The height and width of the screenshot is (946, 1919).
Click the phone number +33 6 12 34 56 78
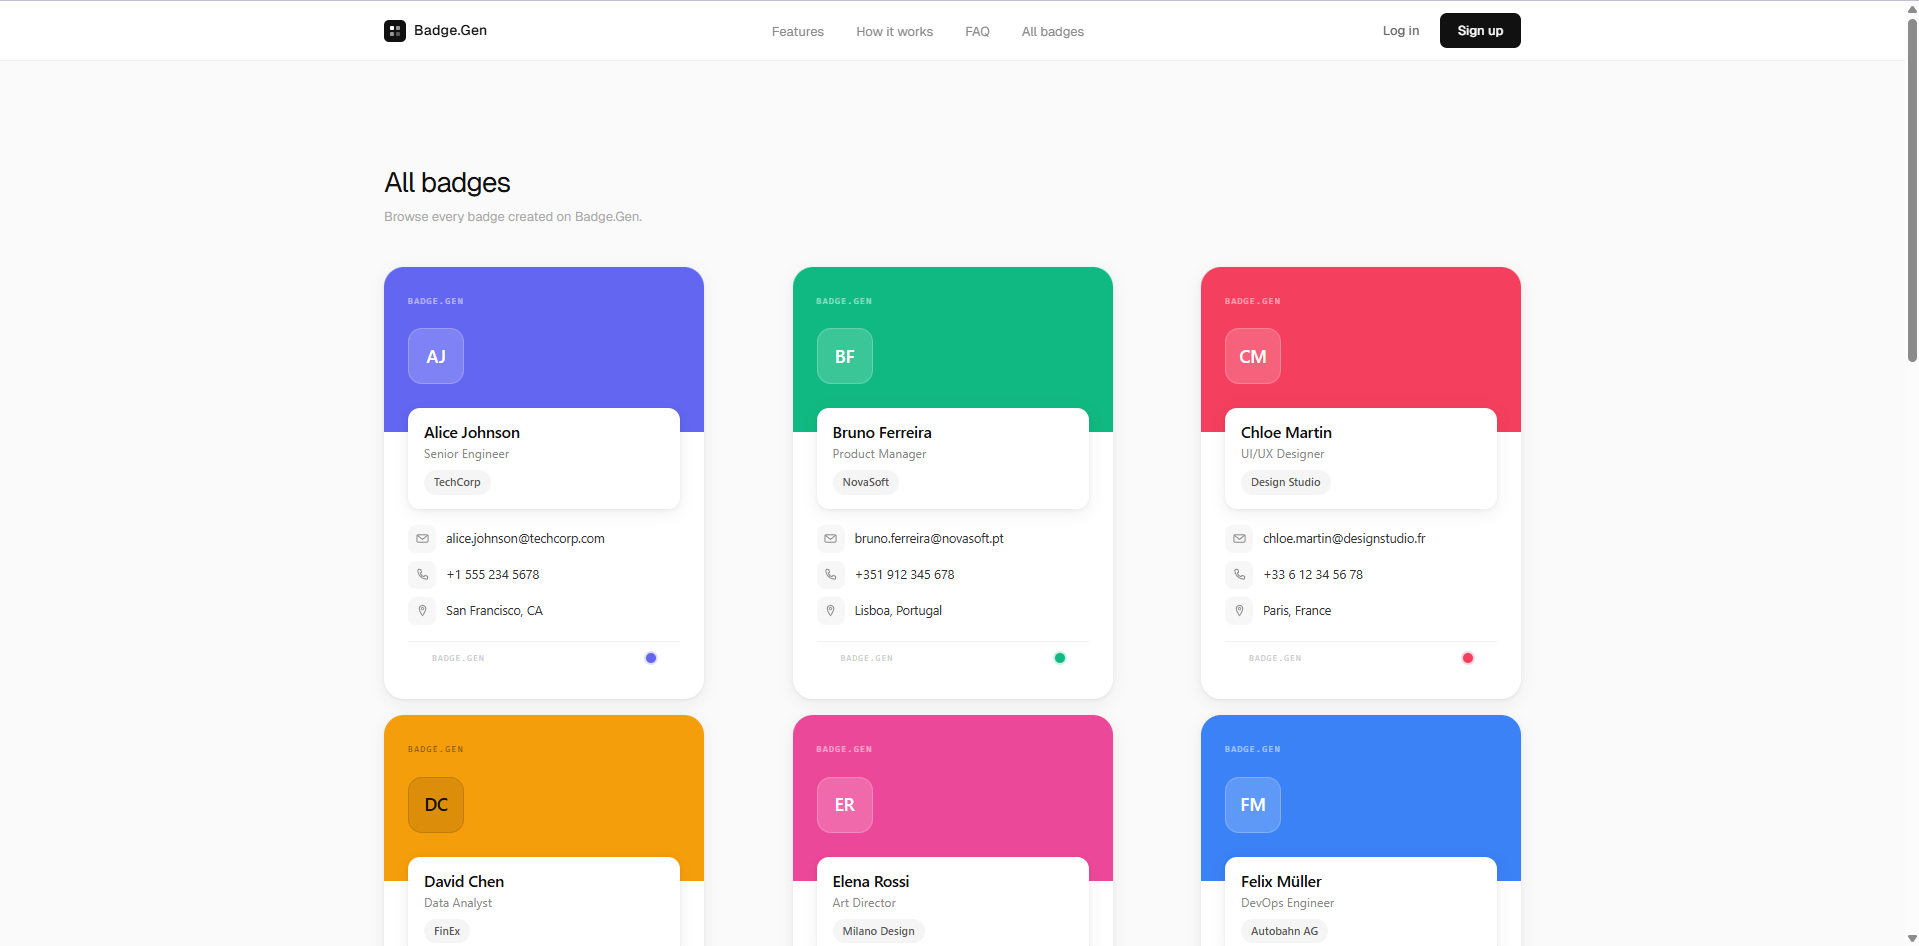coord(1313,575)
